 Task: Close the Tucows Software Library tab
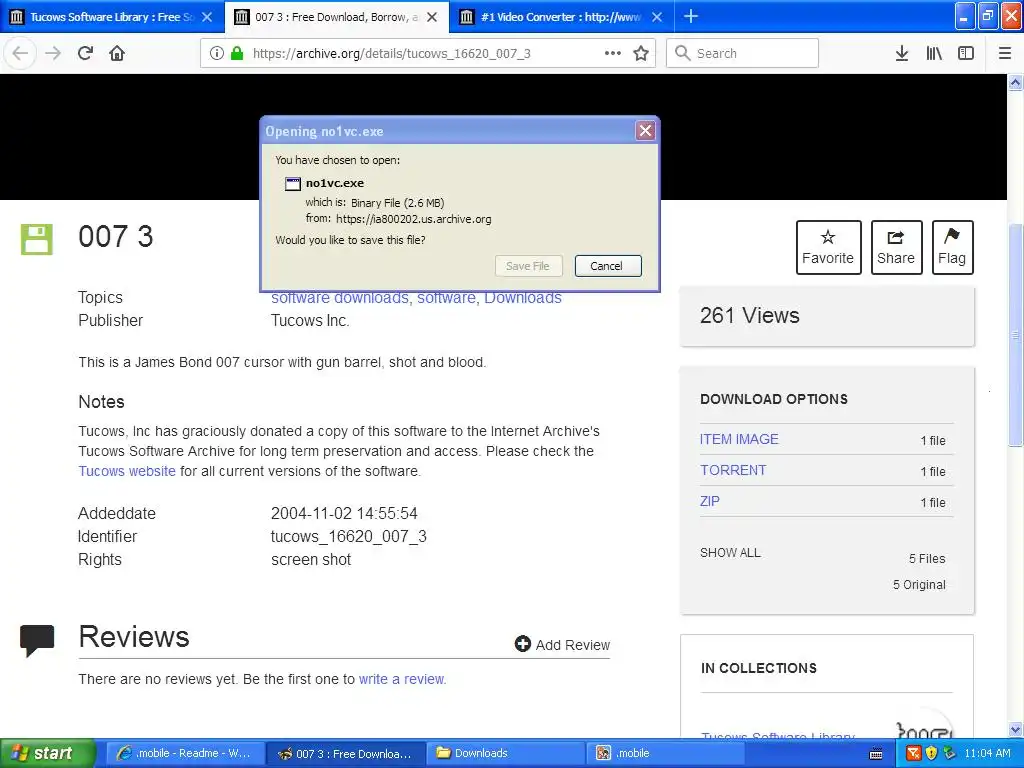point(207,17)
